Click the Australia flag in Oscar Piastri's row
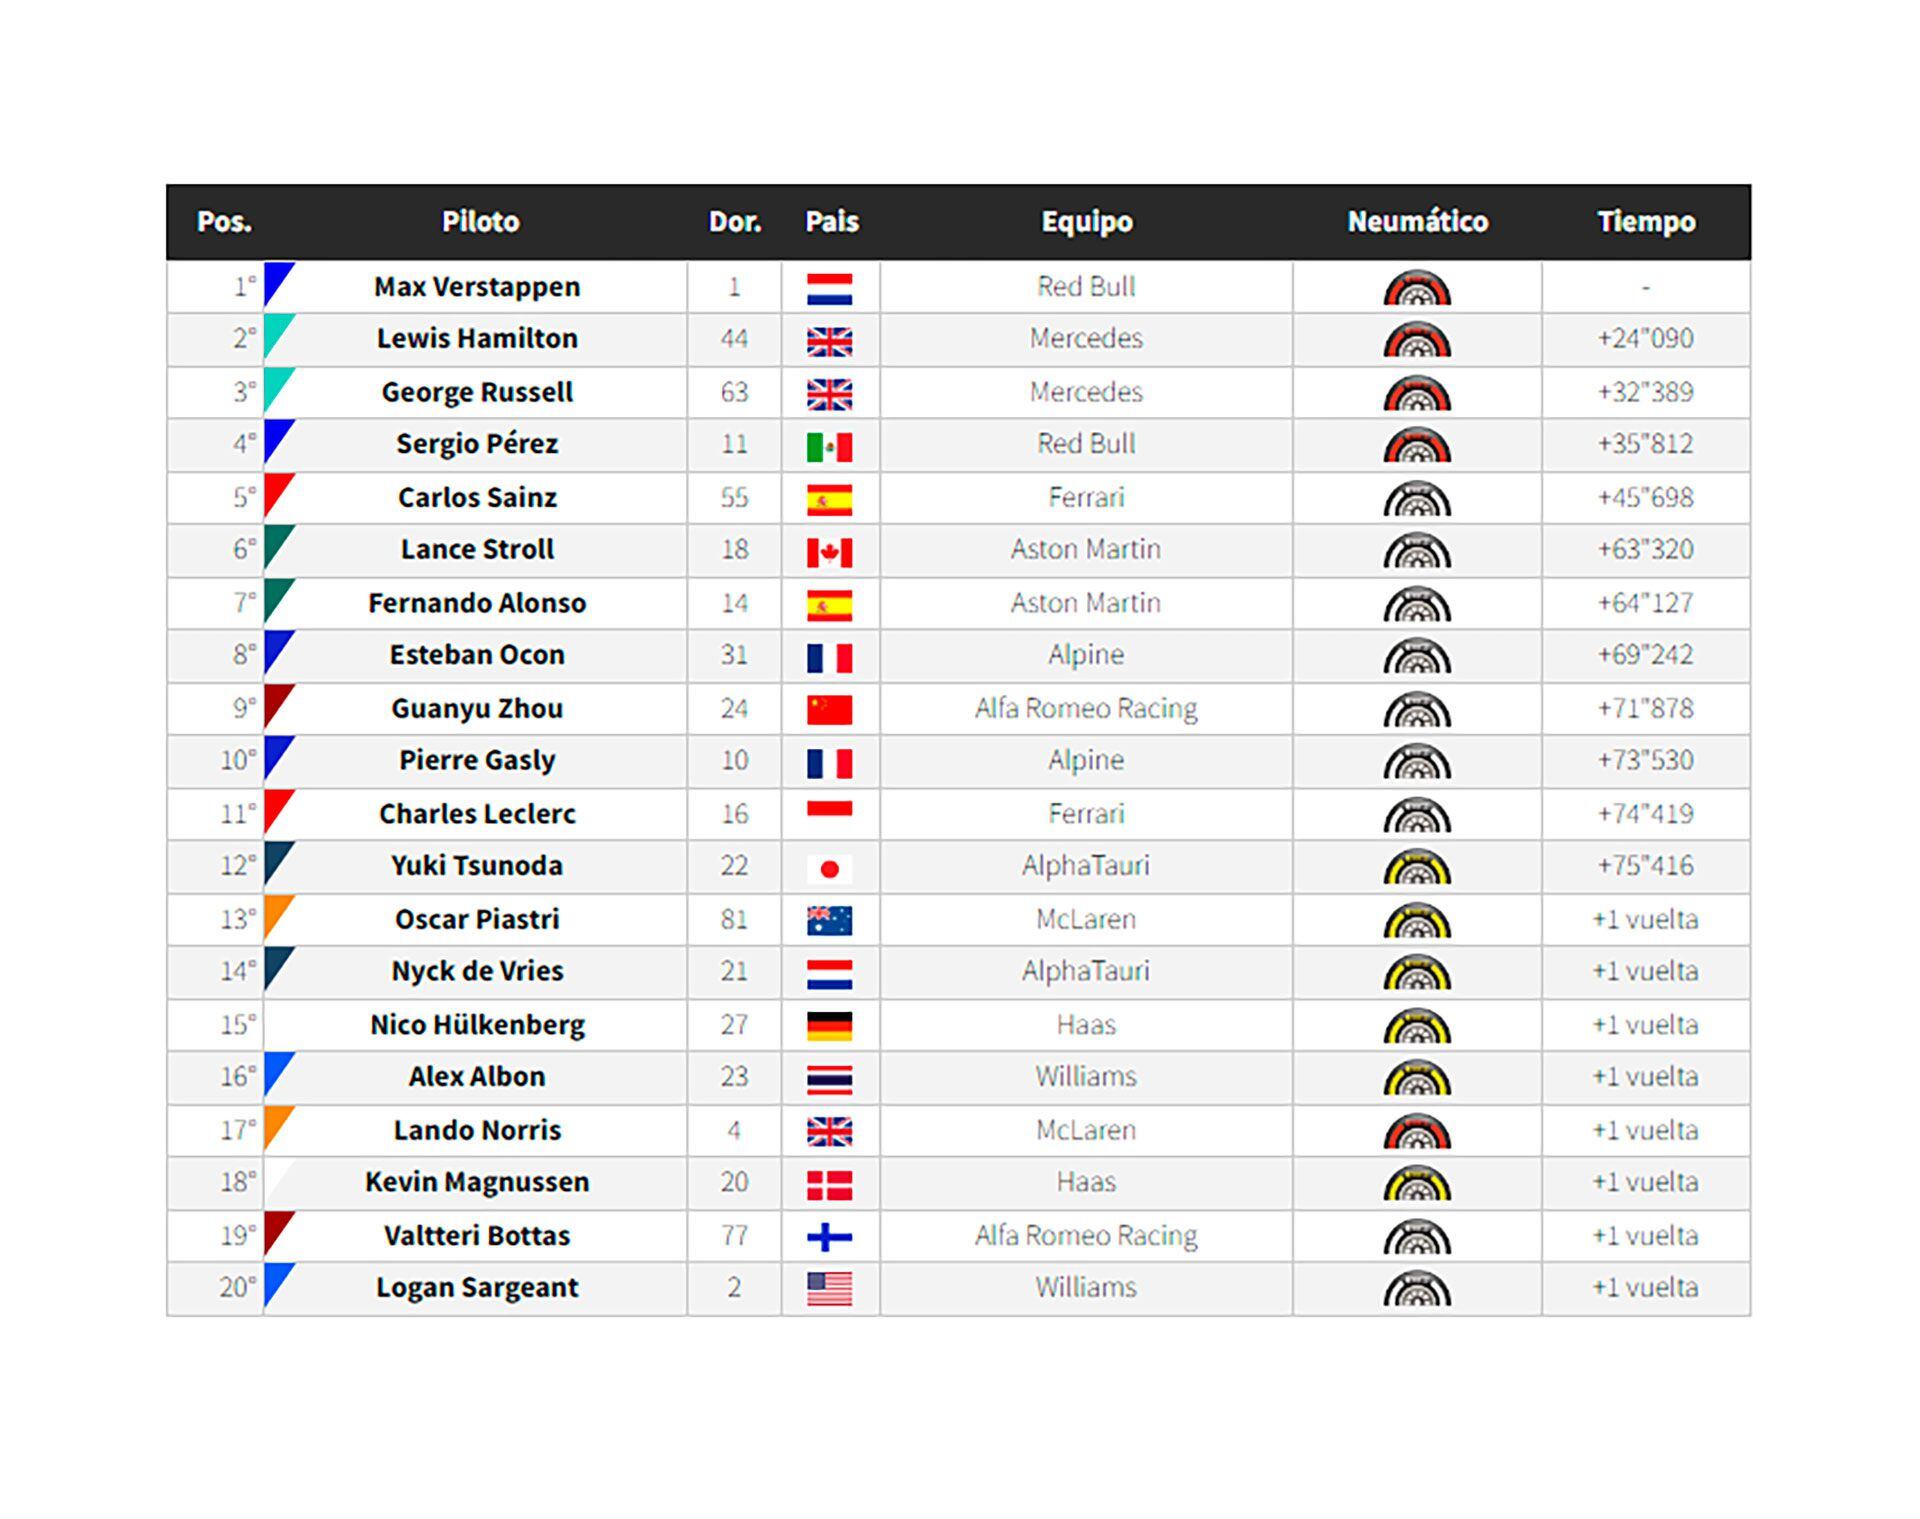Screen dimensions: 1920x1519 pyautogui.click(x=829, y=921)
